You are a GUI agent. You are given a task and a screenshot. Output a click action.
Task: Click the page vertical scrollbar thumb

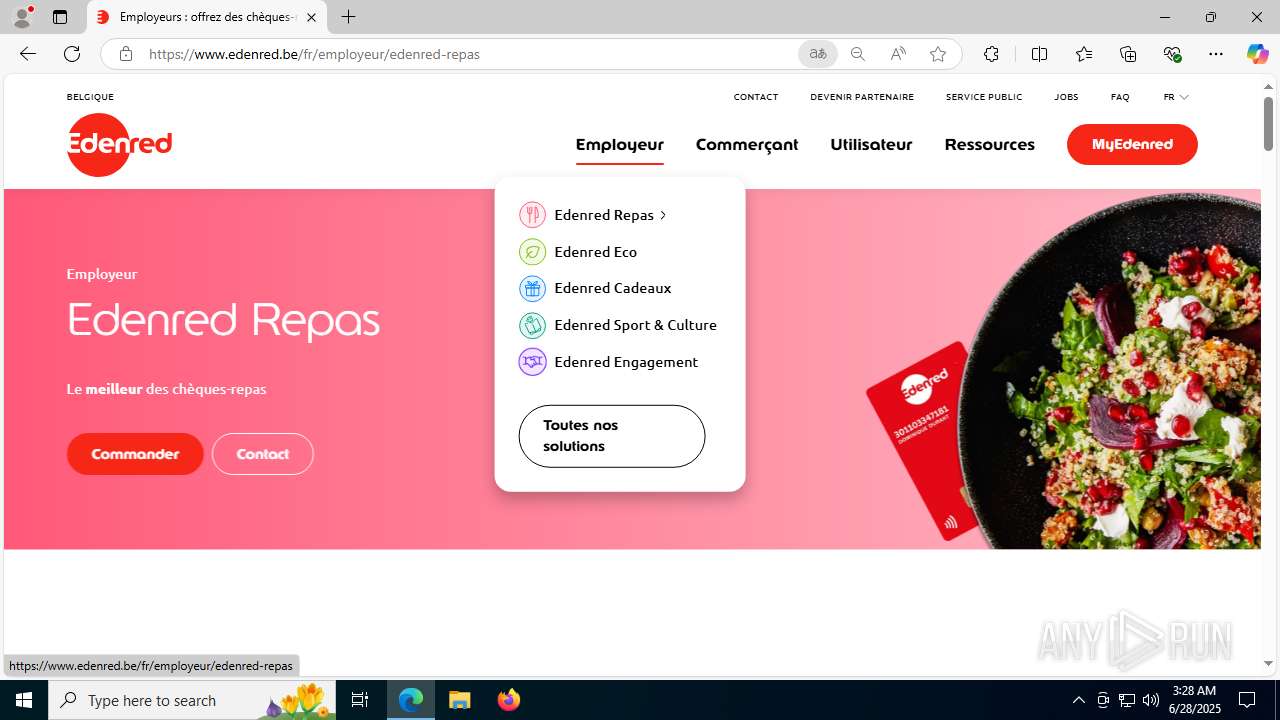[x=1268, y=124]
